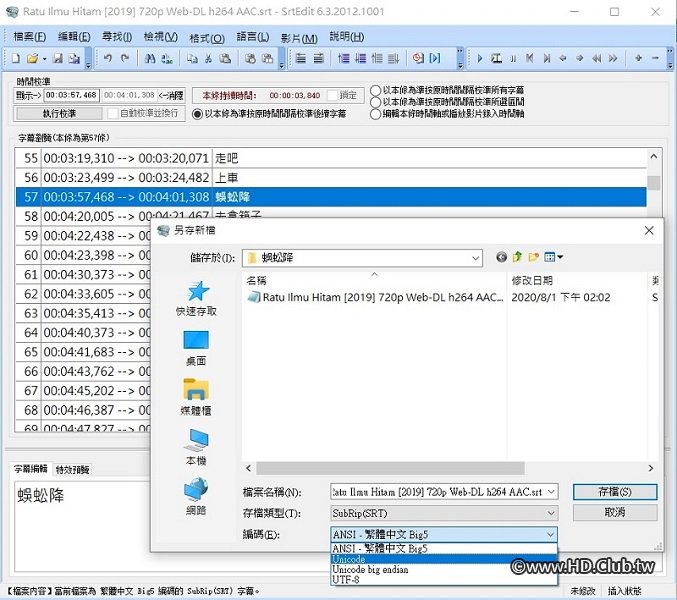The height and width of the screenshot is (600, 677).
Task: Click the subtitle list scroll up arrow
Action: (653, 157)
